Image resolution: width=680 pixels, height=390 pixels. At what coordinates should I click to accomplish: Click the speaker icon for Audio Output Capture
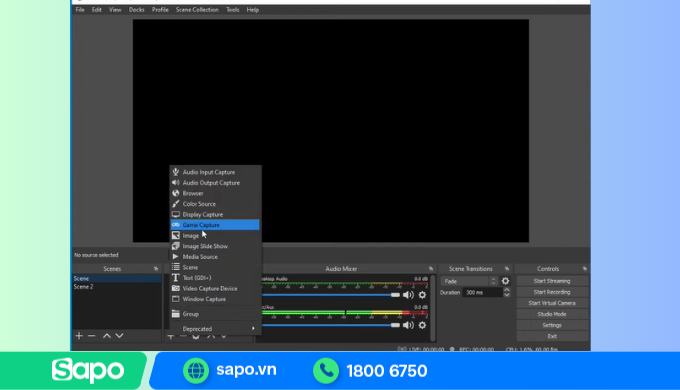tap(176, 183)
